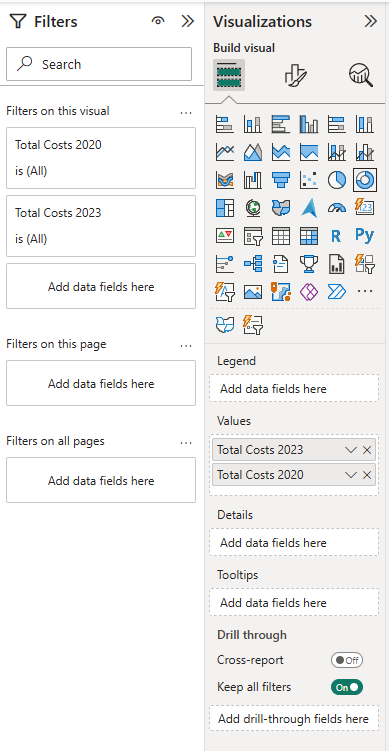Select the funnel chart visual
389x751 pixels.
point(281,180)
